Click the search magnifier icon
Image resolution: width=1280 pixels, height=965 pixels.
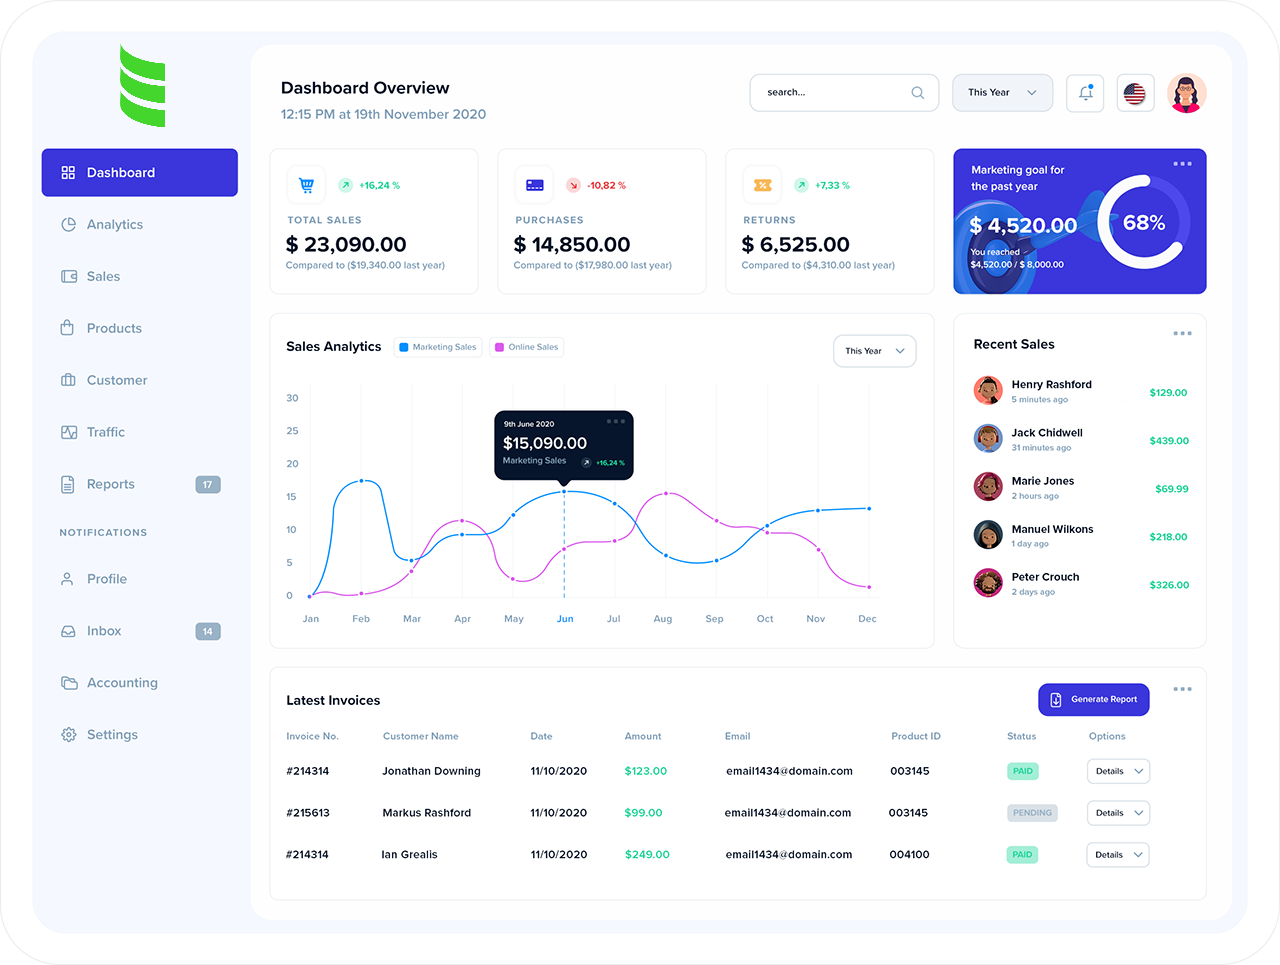tap(917, 92)
